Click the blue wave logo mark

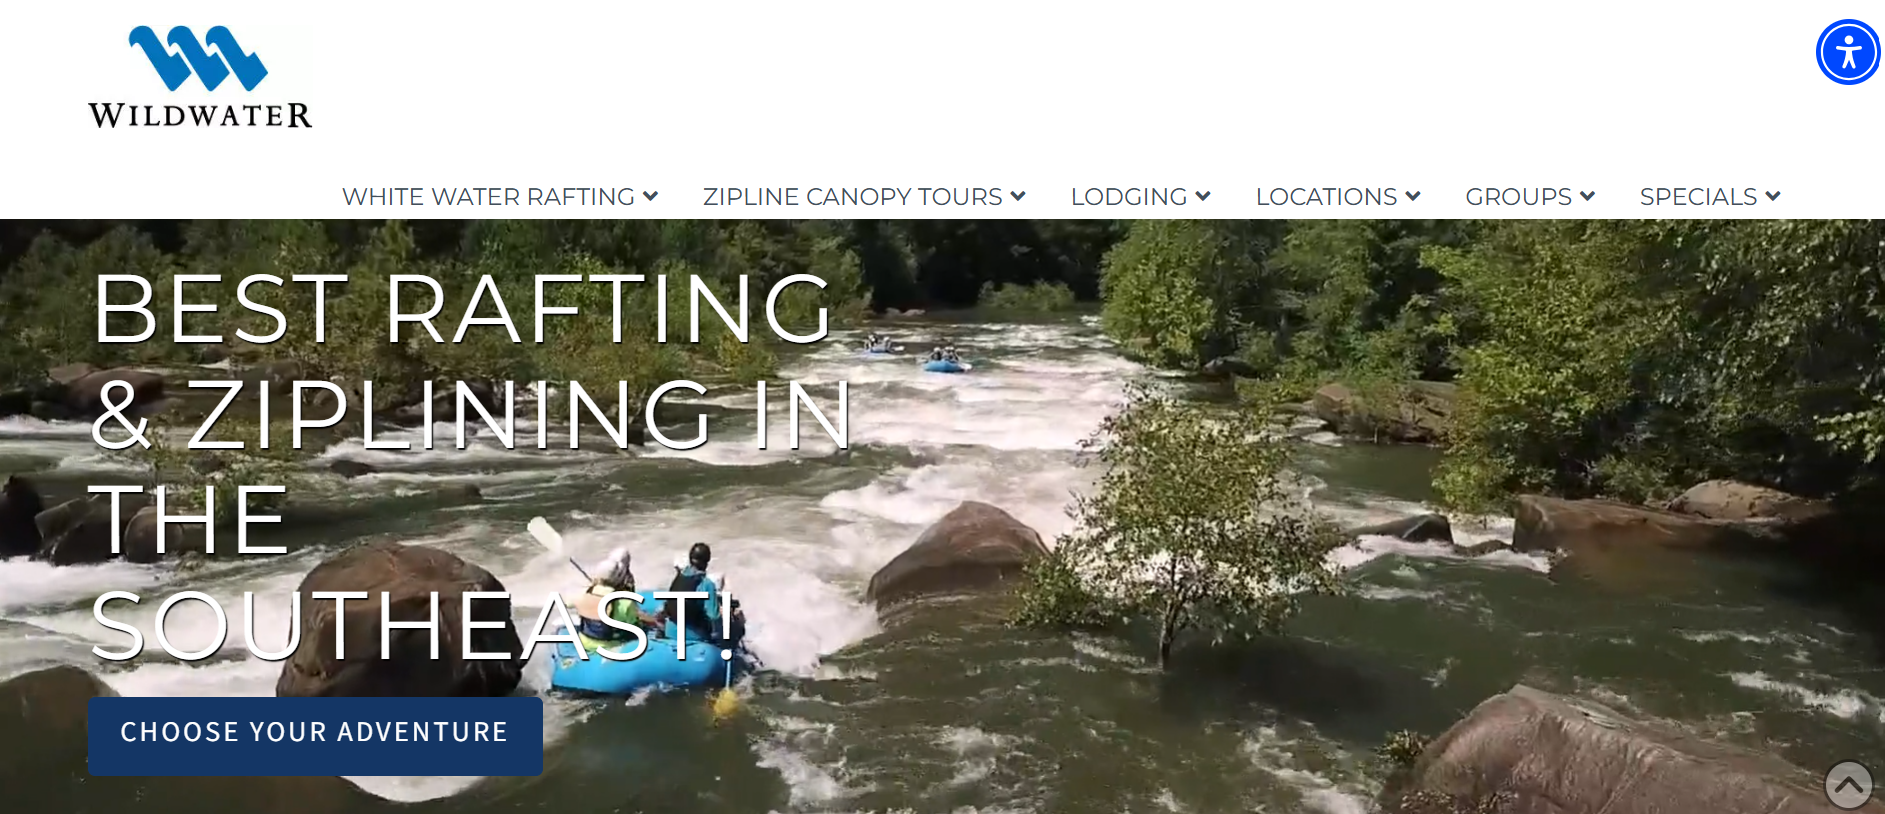[x=198, y=57]
